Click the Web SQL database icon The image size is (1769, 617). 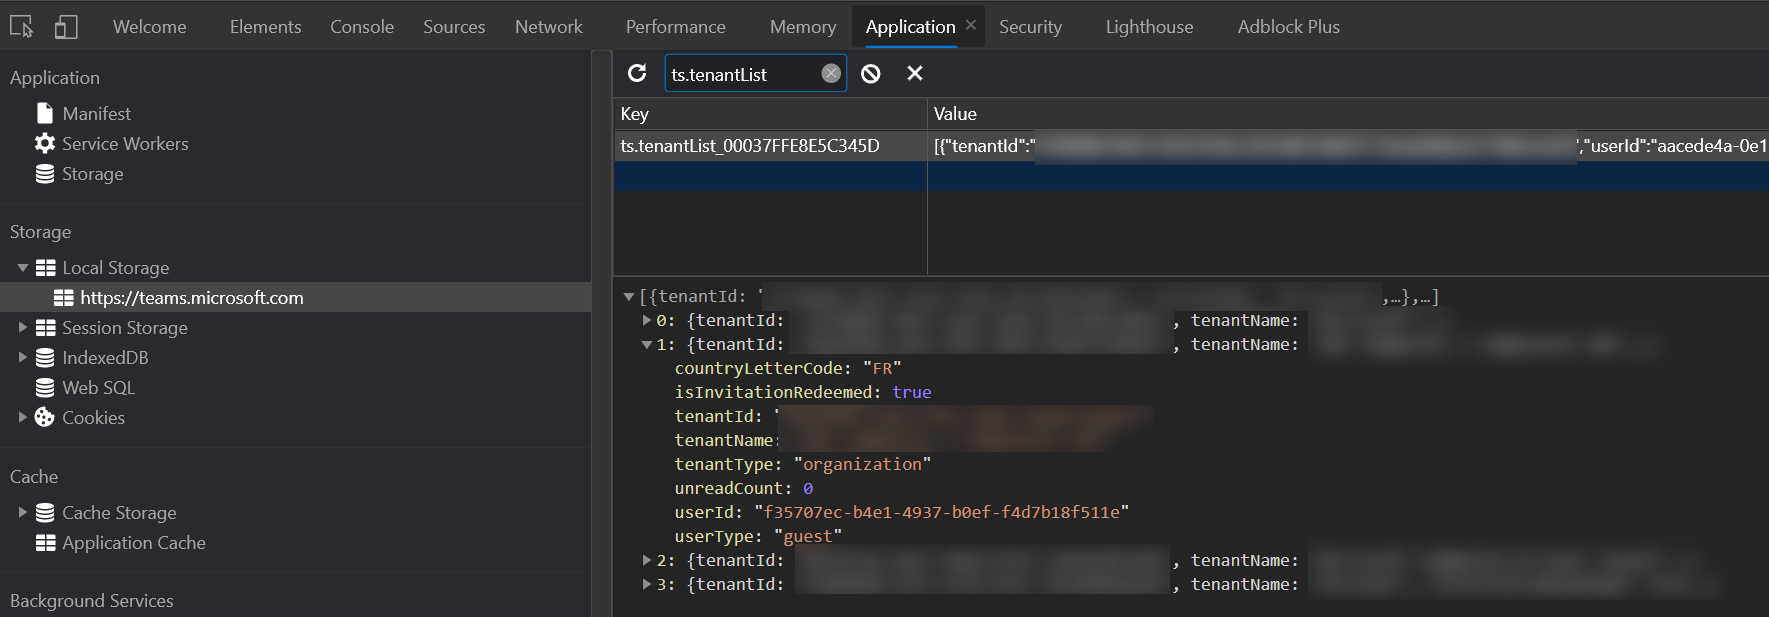coord(45,387)
